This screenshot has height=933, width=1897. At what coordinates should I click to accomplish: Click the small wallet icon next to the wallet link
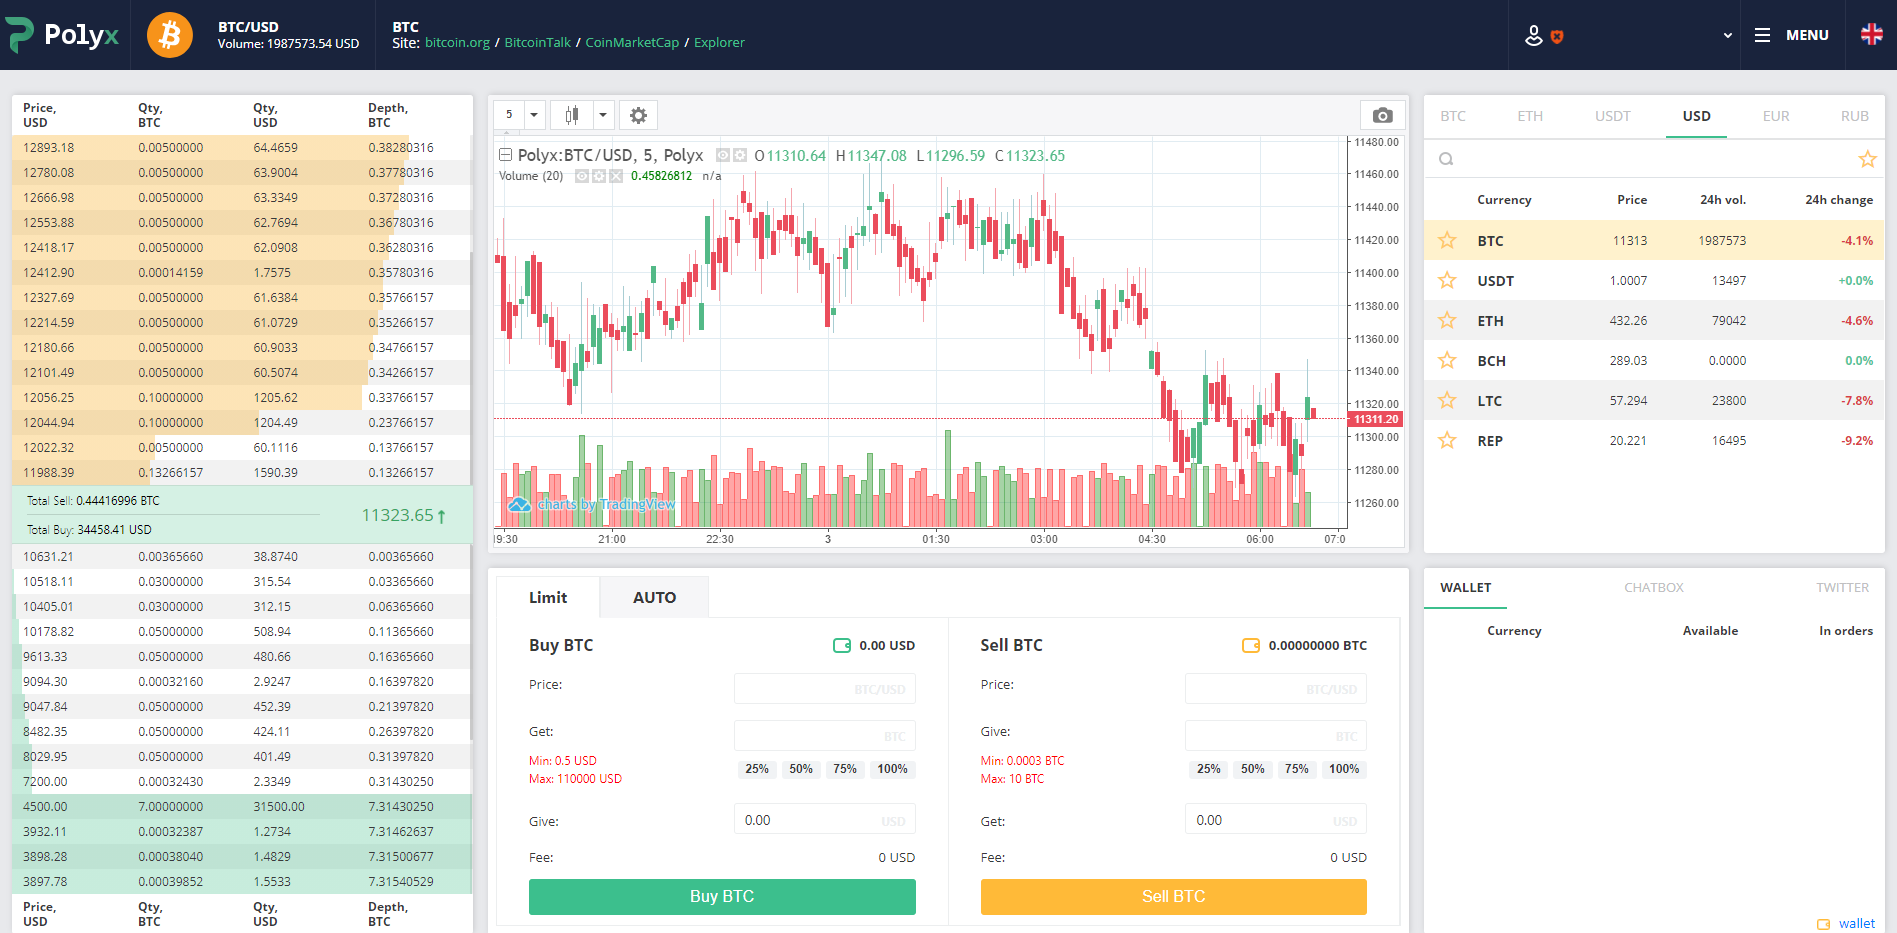(x=1823, y=924)
